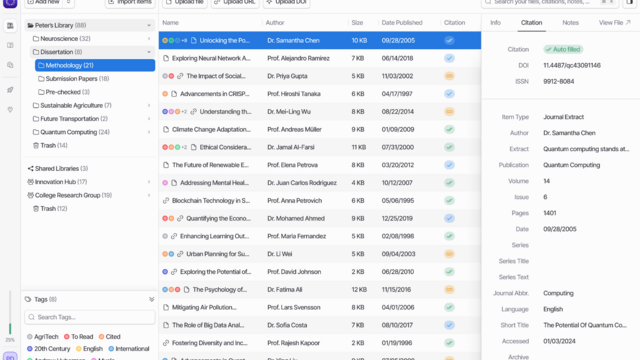
Task: Open the rocket icon in left rail
Action: click(x=10, y=90)
